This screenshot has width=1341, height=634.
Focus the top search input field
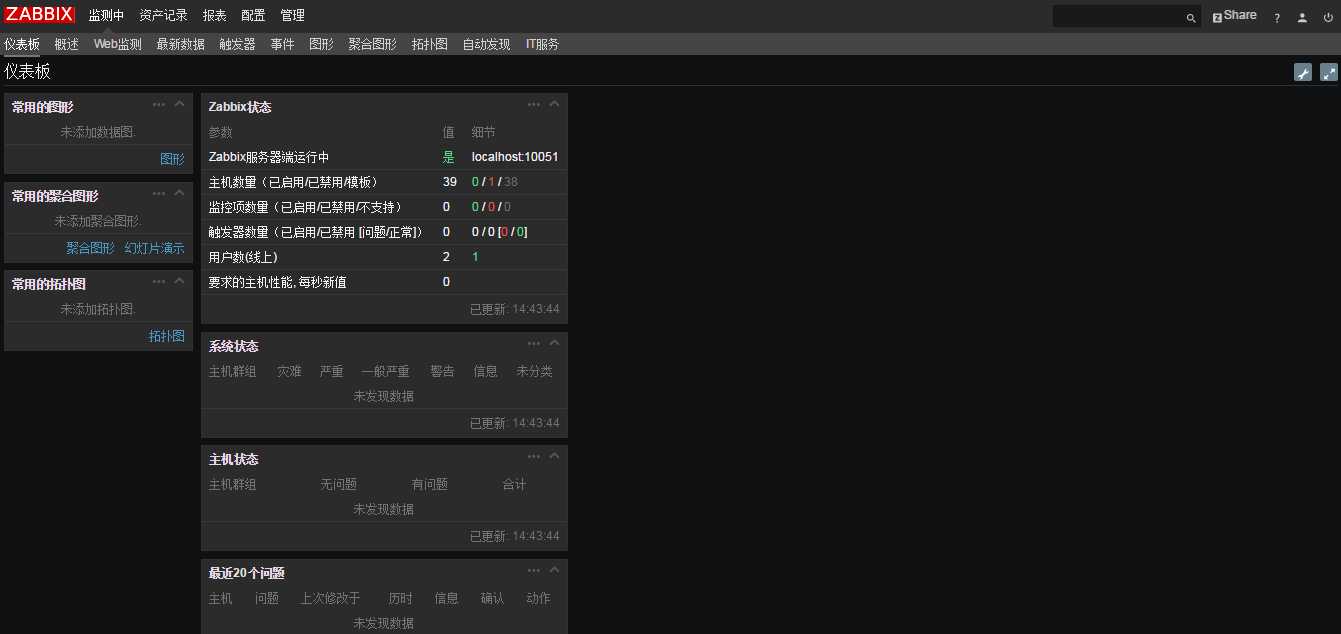(x=1116, y=17)
